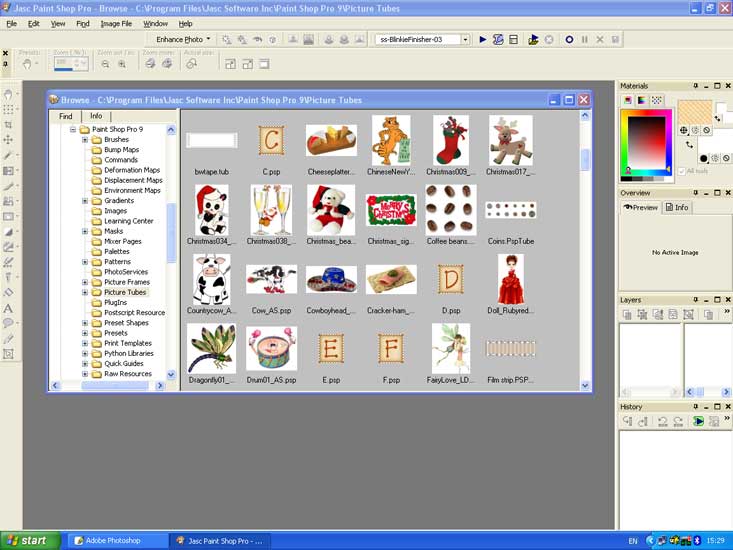Click the EN language indicator
Viewport: 733px width, 550px height.
pos(632,541)
